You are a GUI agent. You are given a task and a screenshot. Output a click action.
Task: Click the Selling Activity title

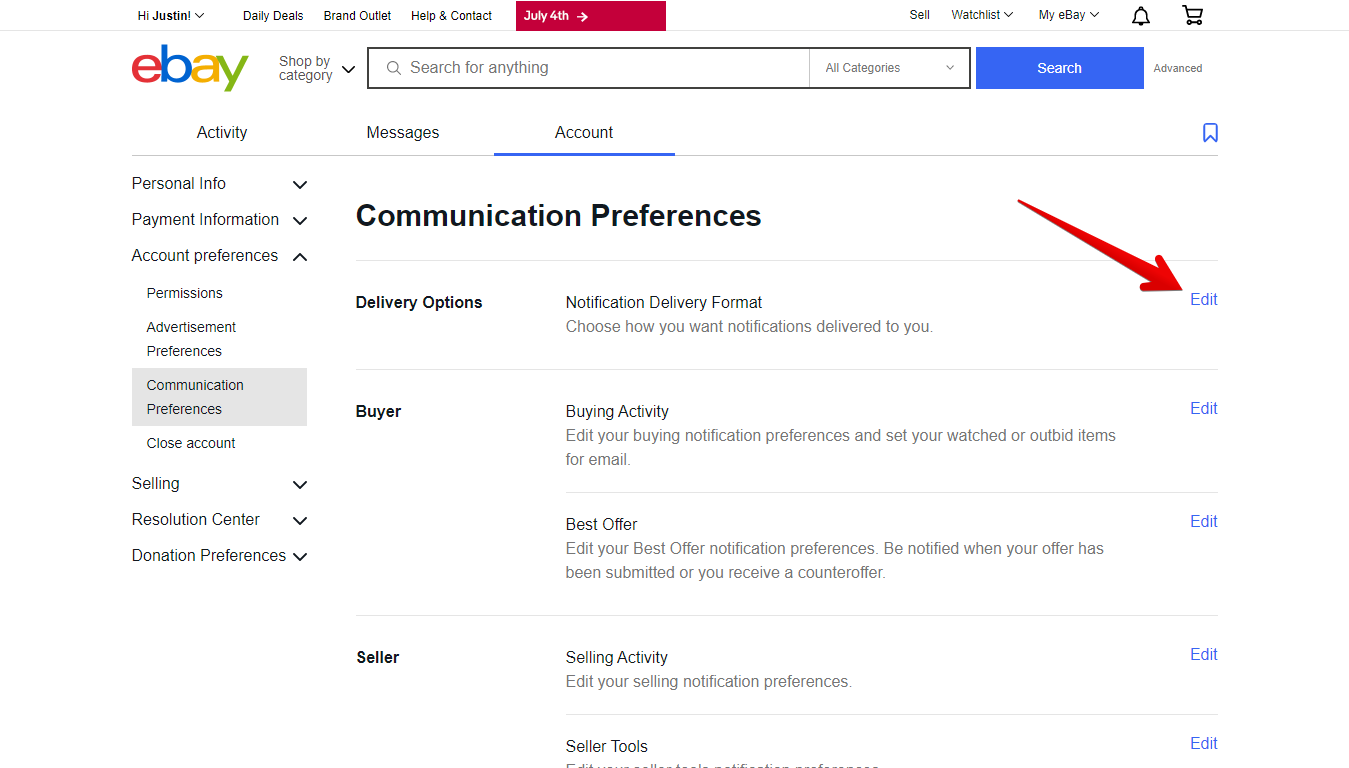coord(617,658)
